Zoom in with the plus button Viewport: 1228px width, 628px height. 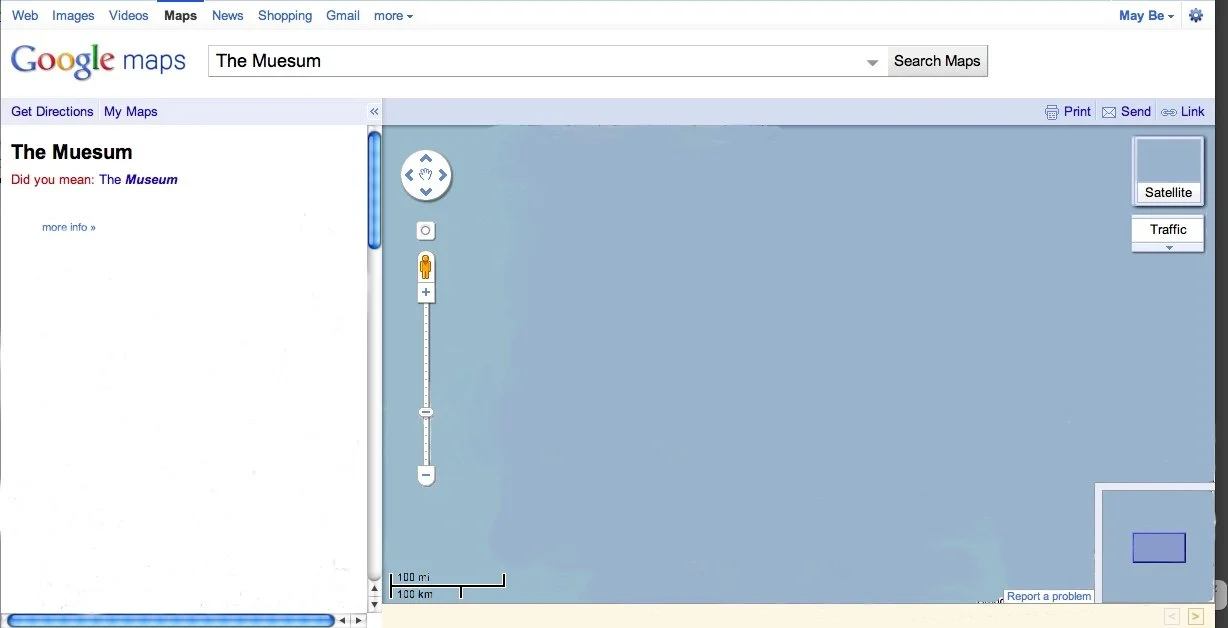(426, 293)
